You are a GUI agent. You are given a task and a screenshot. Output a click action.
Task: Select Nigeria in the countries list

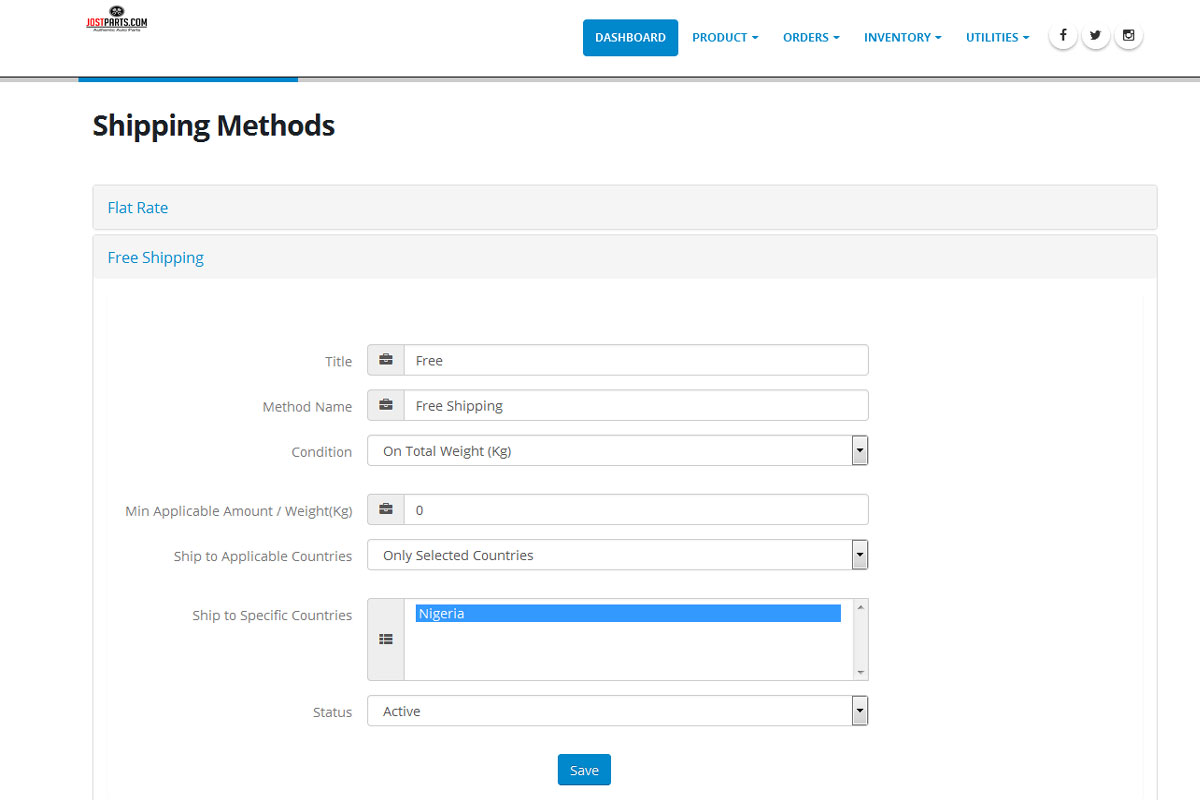627,614
